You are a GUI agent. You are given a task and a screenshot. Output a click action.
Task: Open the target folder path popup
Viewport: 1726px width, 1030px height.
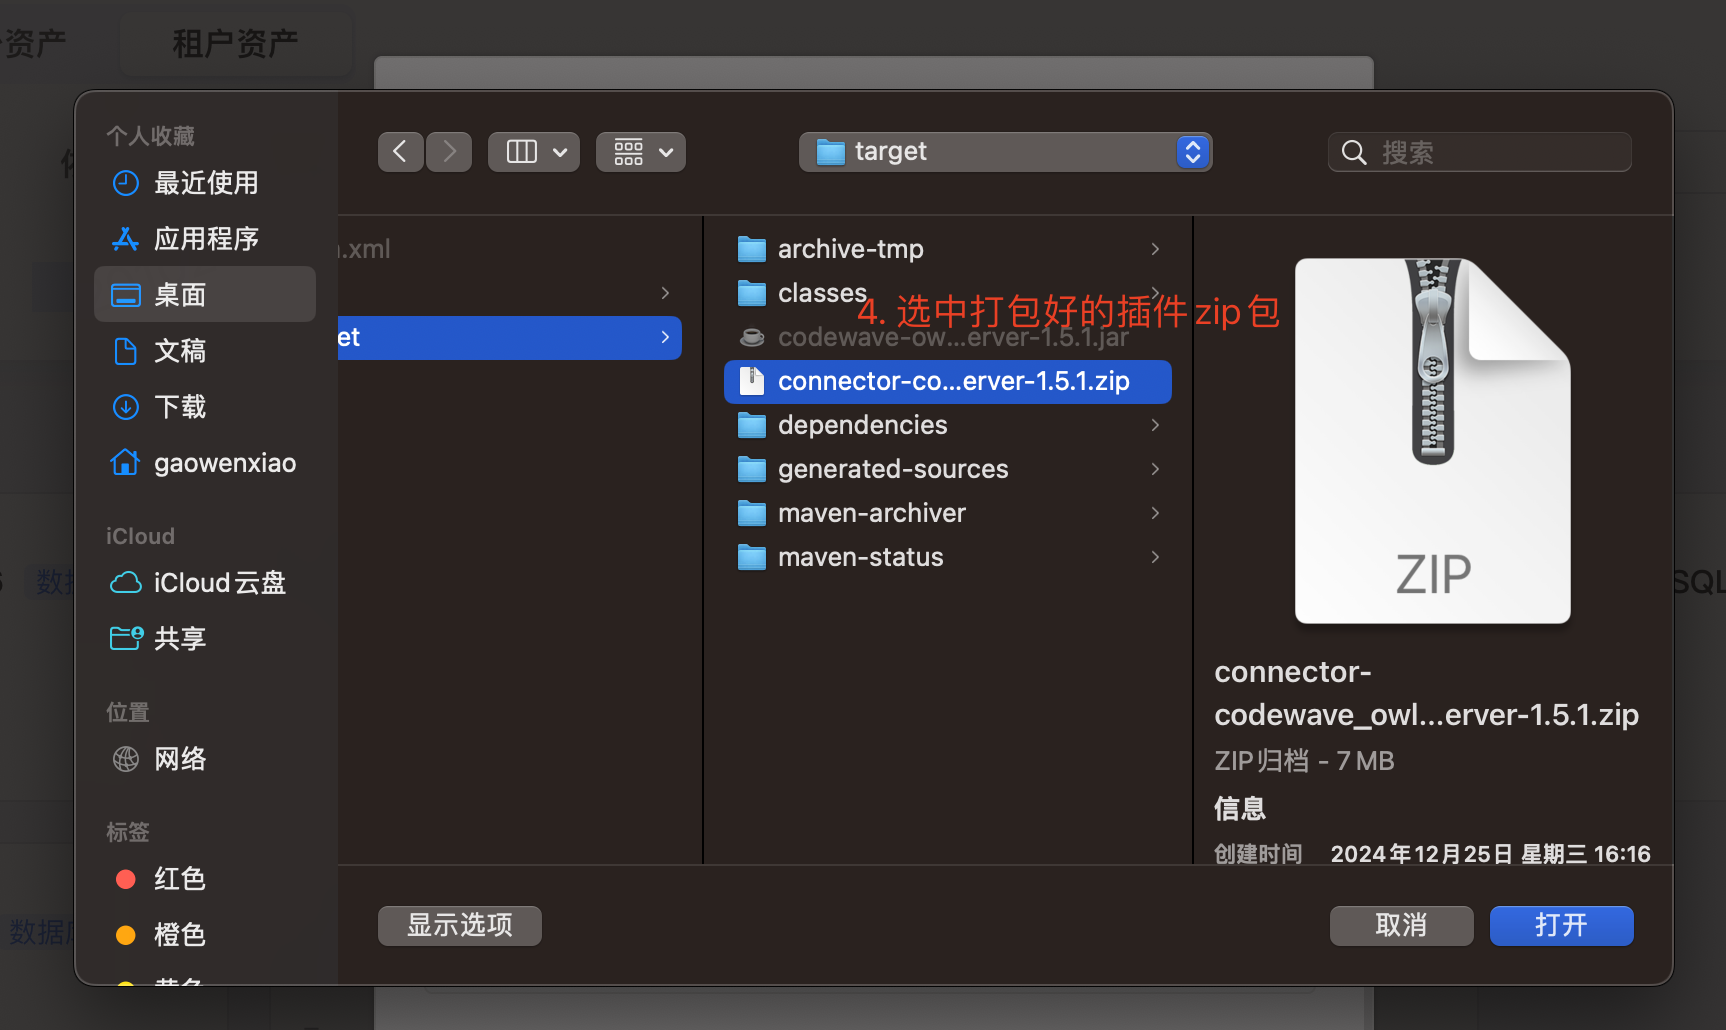(x=1005, y=152)
